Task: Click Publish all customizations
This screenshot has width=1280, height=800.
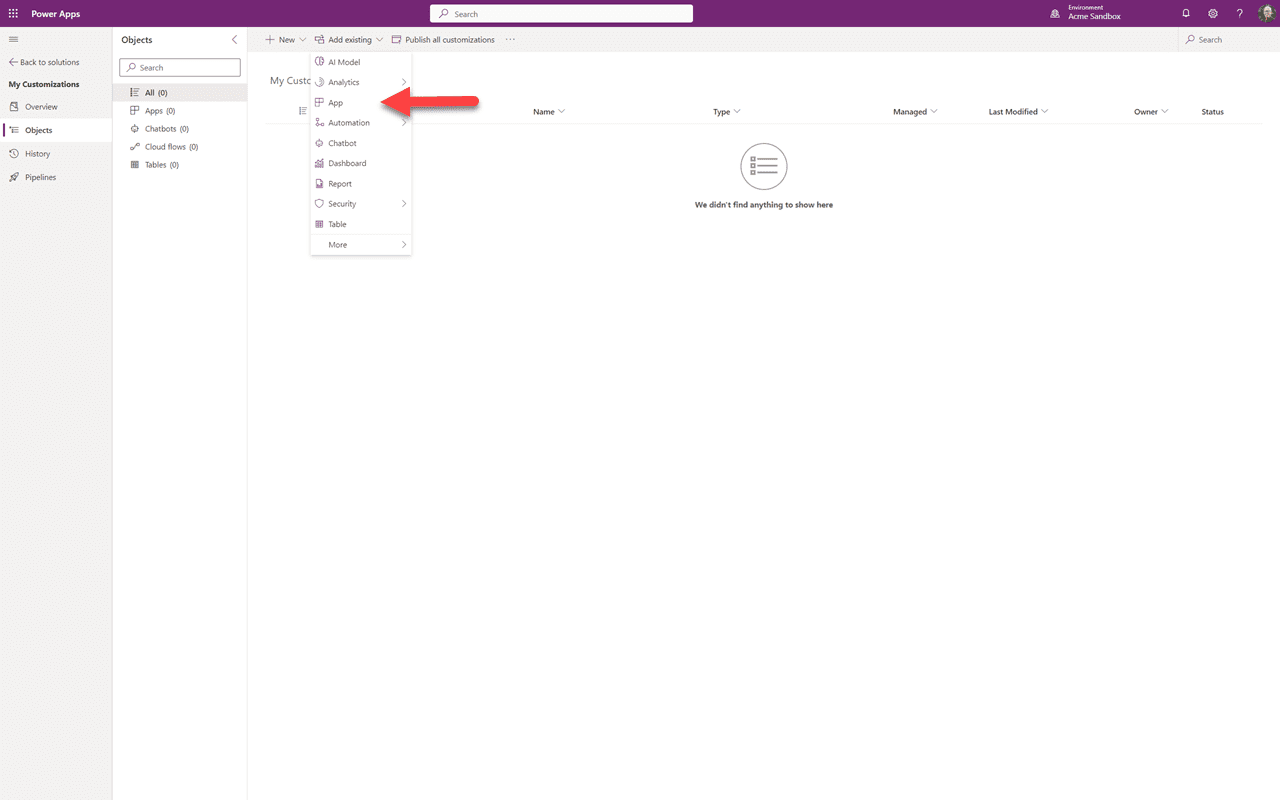Action: click(444, 39)
